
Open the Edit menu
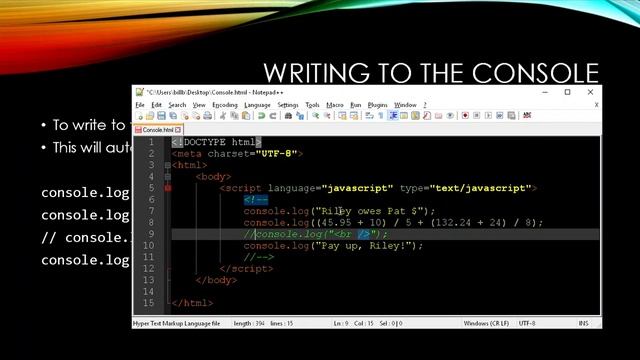pyautogui.click(x=156, y=105)
